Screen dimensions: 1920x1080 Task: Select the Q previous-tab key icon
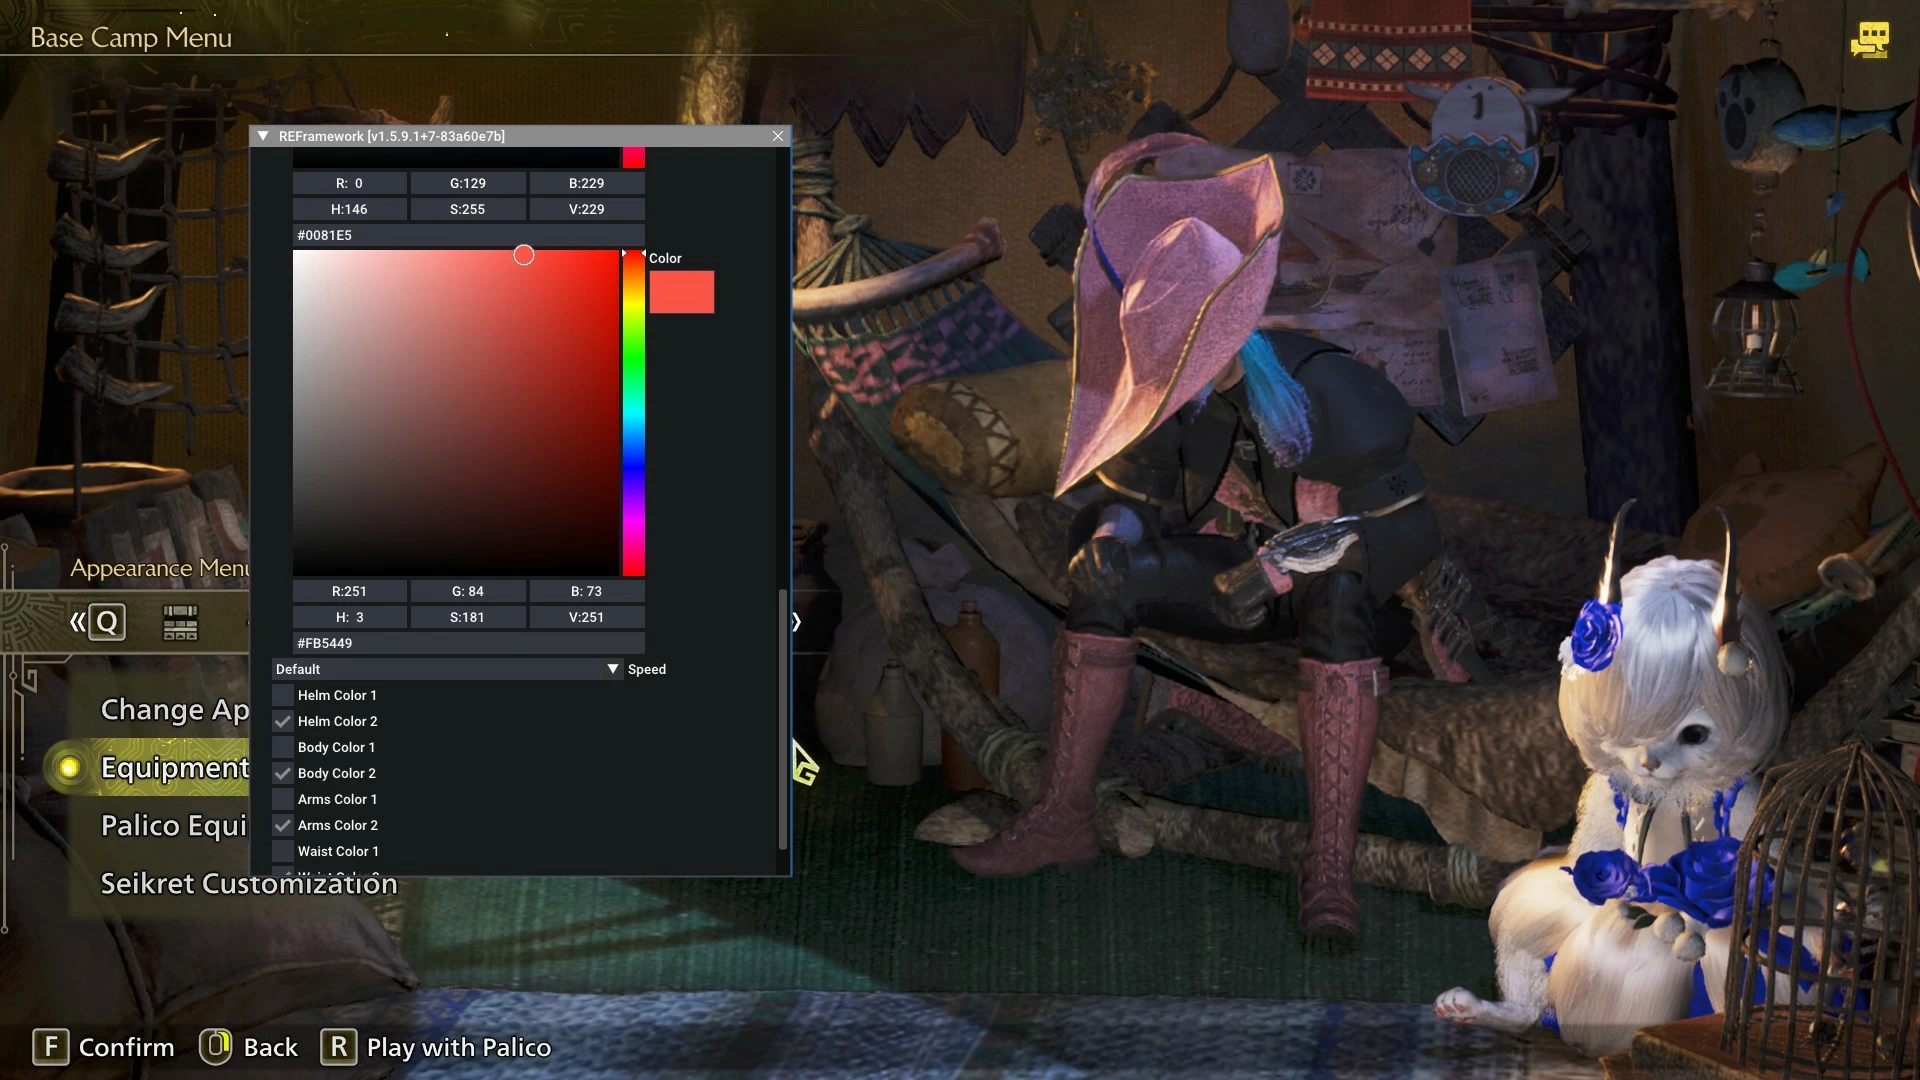point(107,622)
